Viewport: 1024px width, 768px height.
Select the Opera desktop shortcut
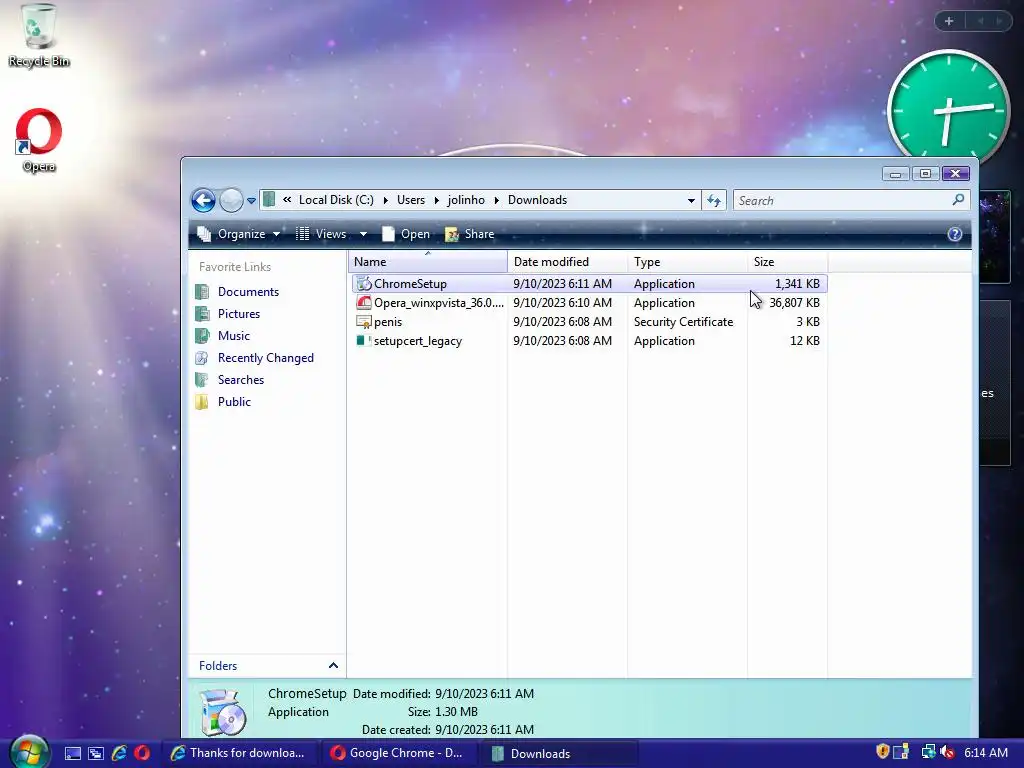39,140
